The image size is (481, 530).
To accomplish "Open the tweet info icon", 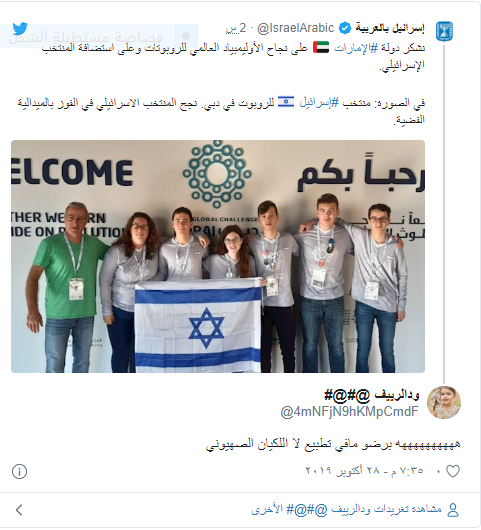I will [19, 471].
